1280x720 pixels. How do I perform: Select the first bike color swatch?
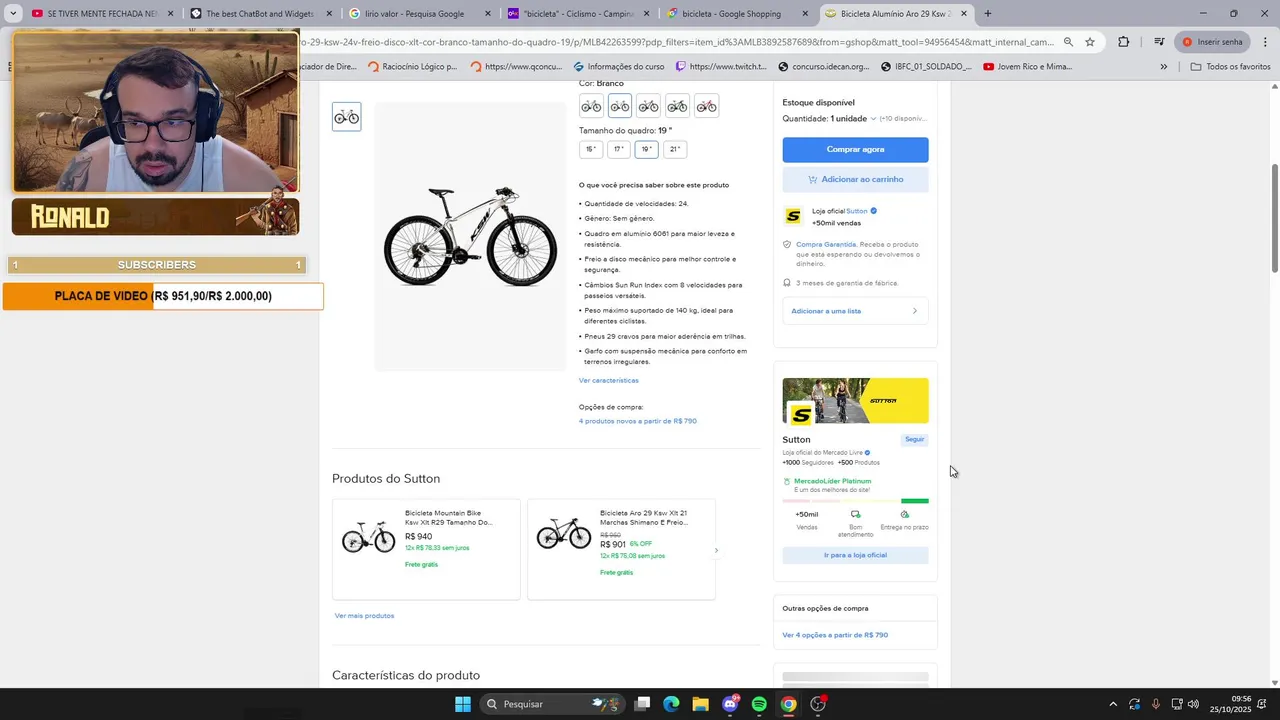[591, 106]
